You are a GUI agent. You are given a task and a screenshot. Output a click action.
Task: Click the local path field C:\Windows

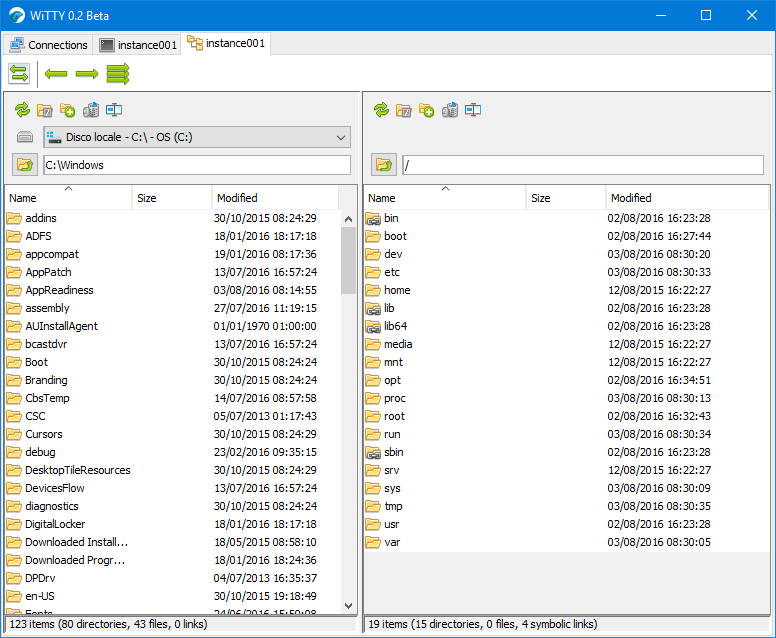pyautogui.click(x=197, y=165)
